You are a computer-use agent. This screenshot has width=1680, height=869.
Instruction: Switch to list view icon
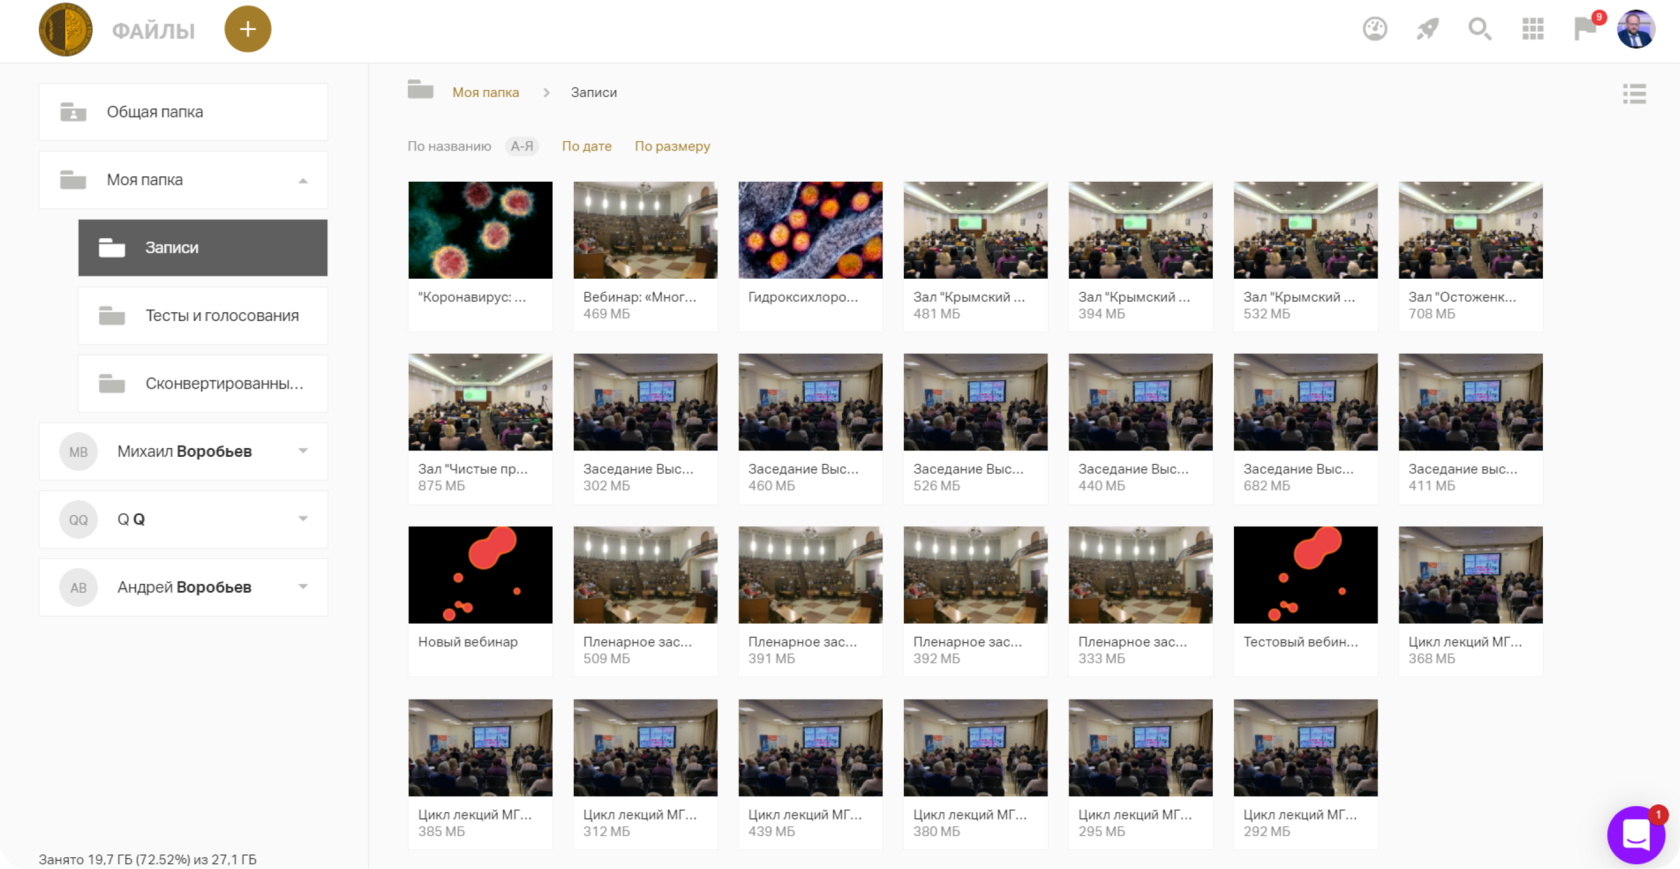click(x=1634, y=94)
